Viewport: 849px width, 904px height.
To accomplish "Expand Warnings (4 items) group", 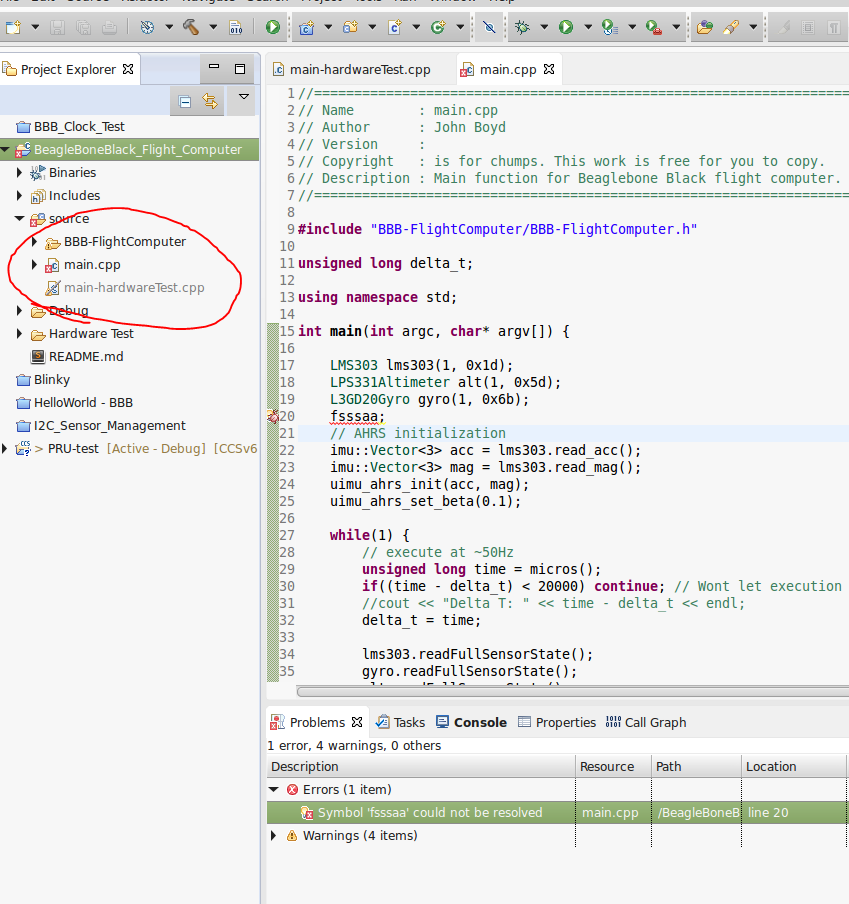I will 274,835.
